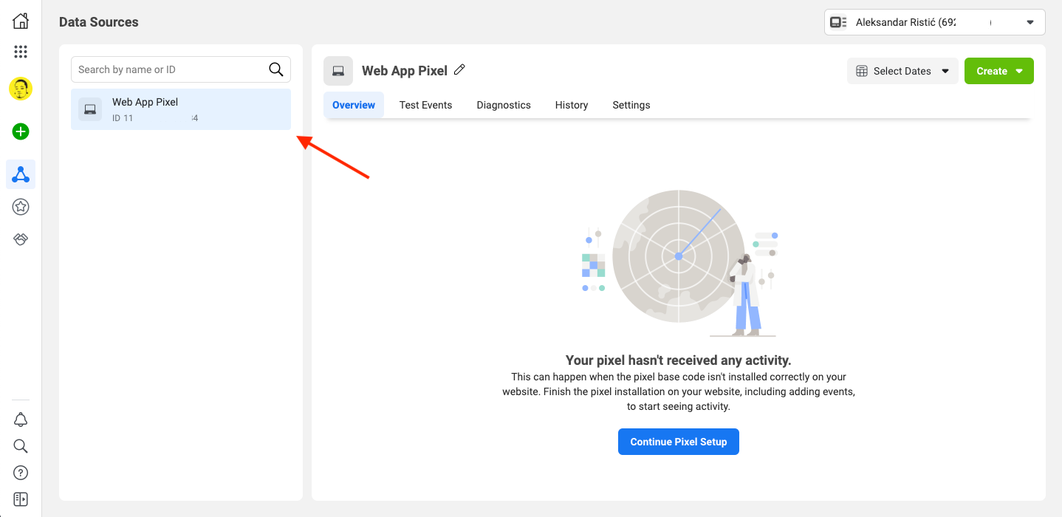This screenshot has height=517, width=1062.
Task: Open the Aleksandar Ristić account selector
Action: coord(935,22)
